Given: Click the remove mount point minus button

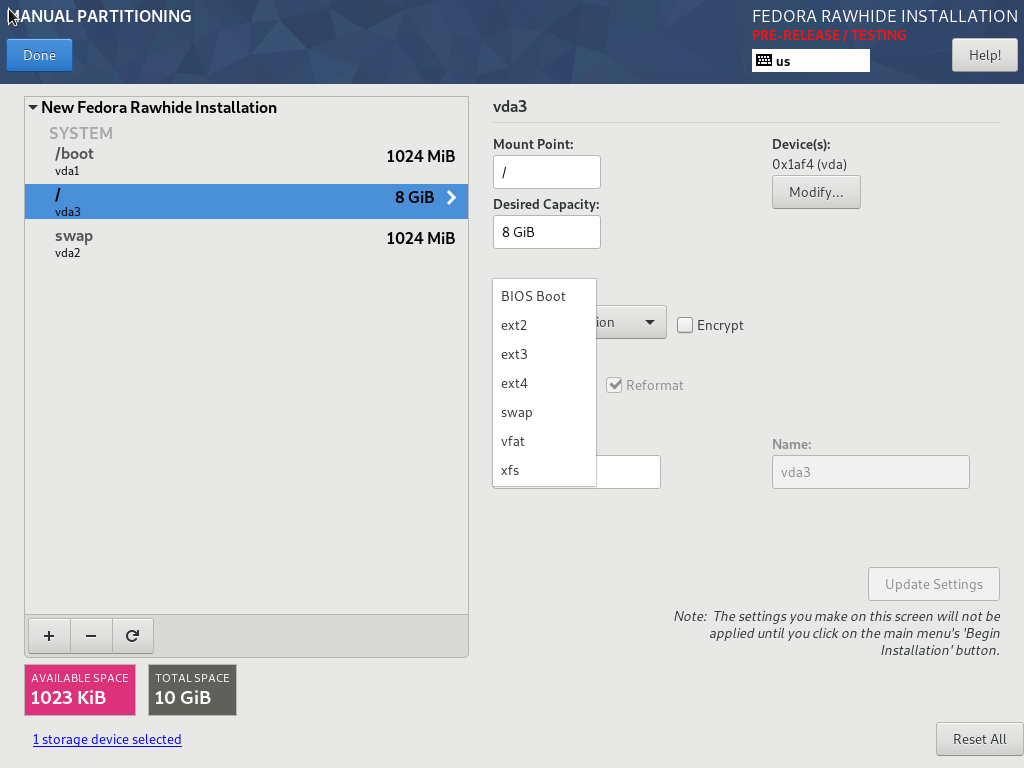Looking at the screenshot, I should click(x=91, y=635).
